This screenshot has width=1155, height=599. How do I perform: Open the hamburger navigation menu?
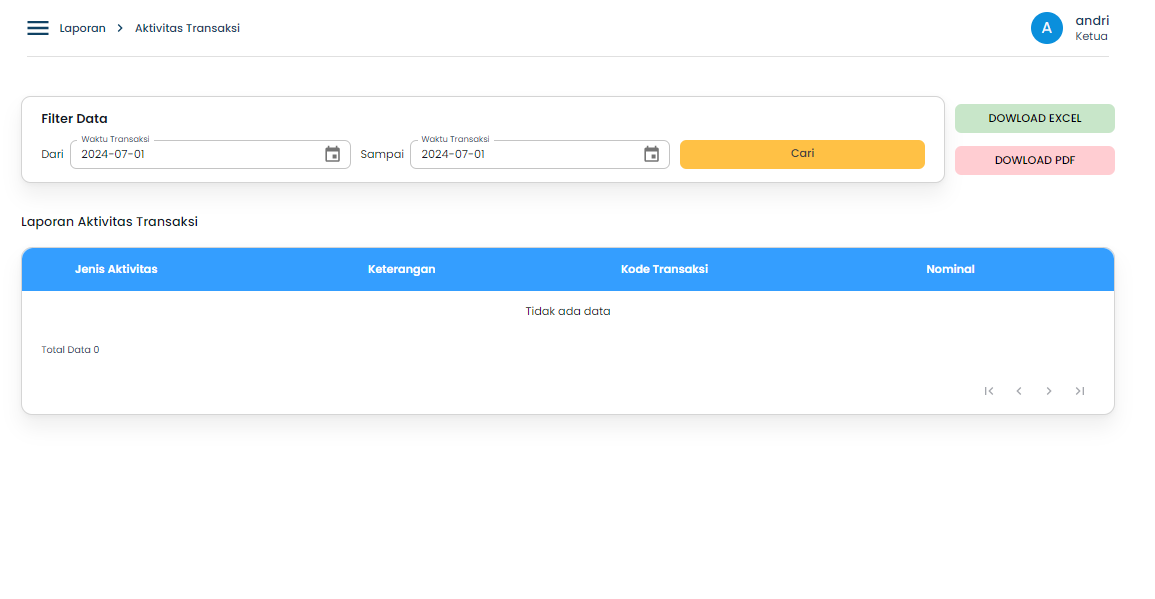(37, 27)
